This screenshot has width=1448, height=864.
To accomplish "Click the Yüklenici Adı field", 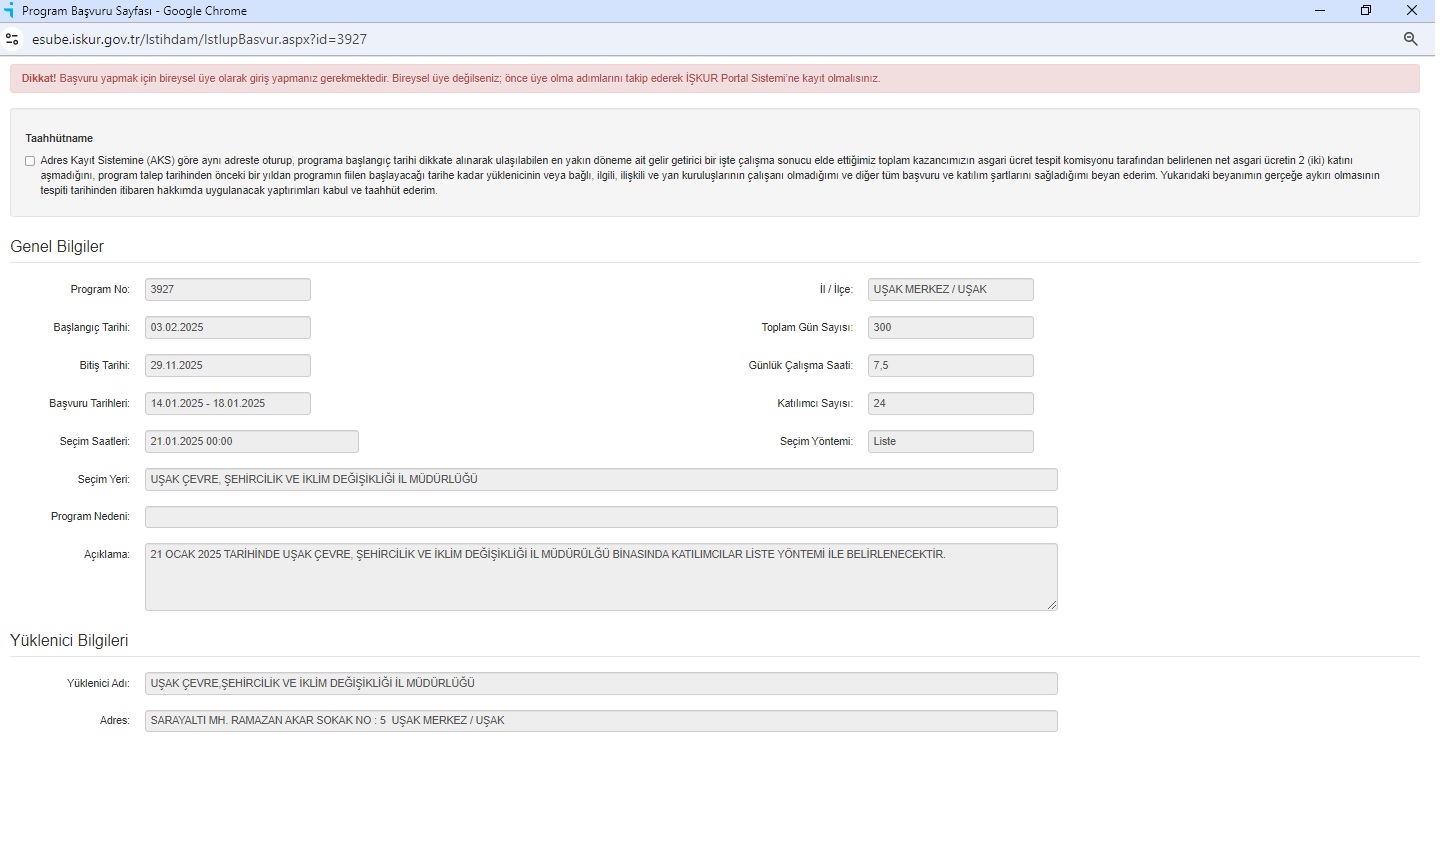I will pyautogui.click(x=601, y=684).
